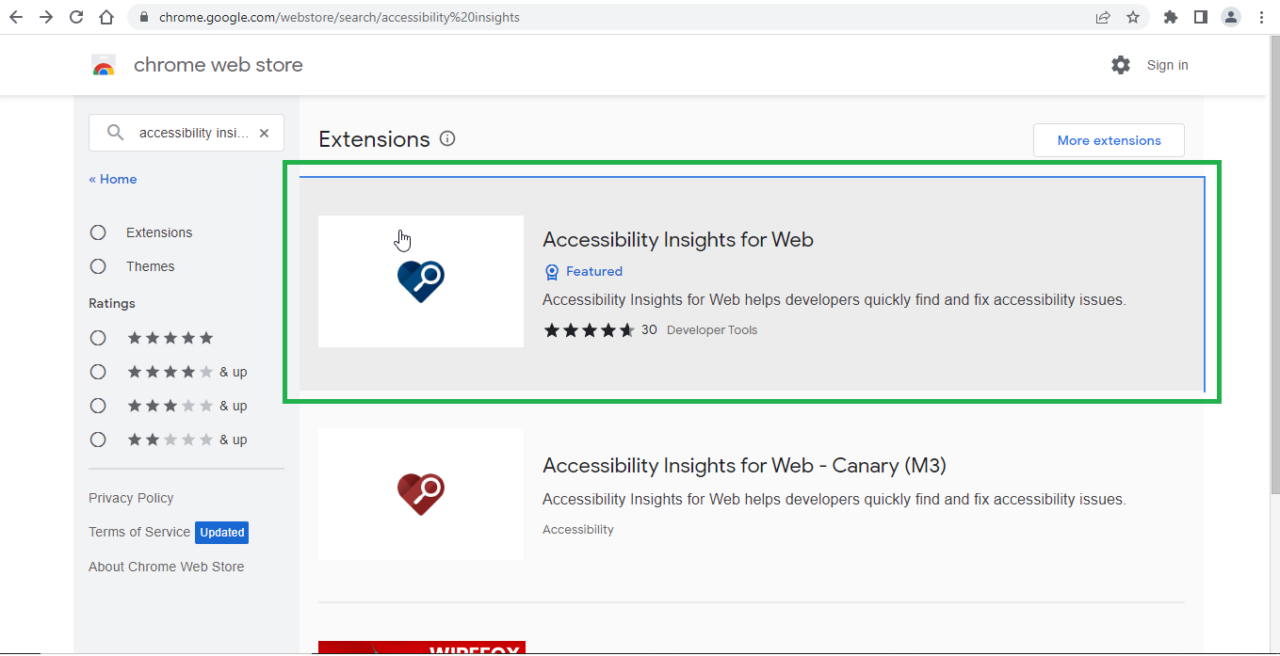Open the Privacy Policy link
Image resolution: width=1280 pixels, height=656 pixels.
(131, 498)
